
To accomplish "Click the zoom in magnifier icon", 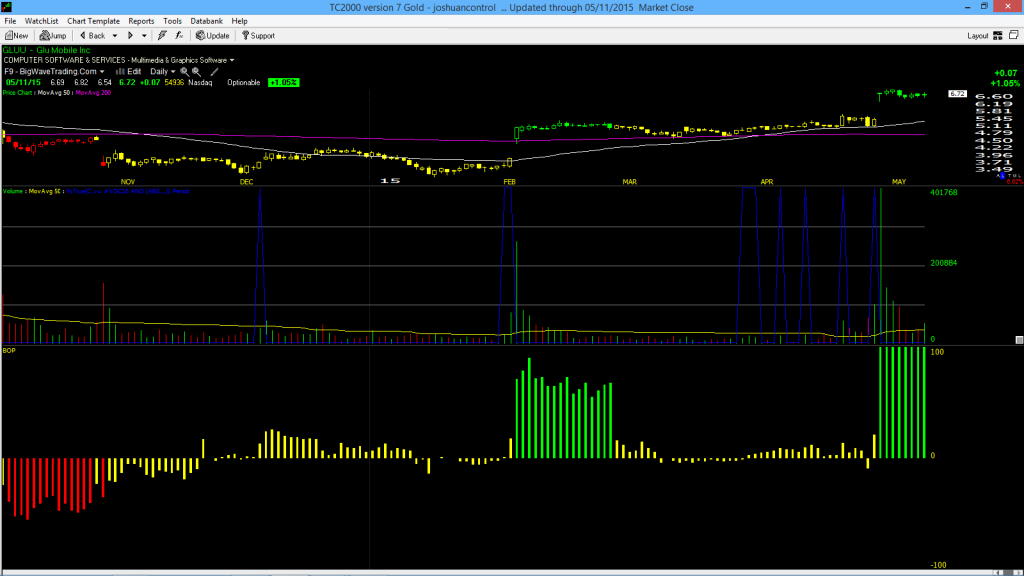I will click(x=185, y=71).
